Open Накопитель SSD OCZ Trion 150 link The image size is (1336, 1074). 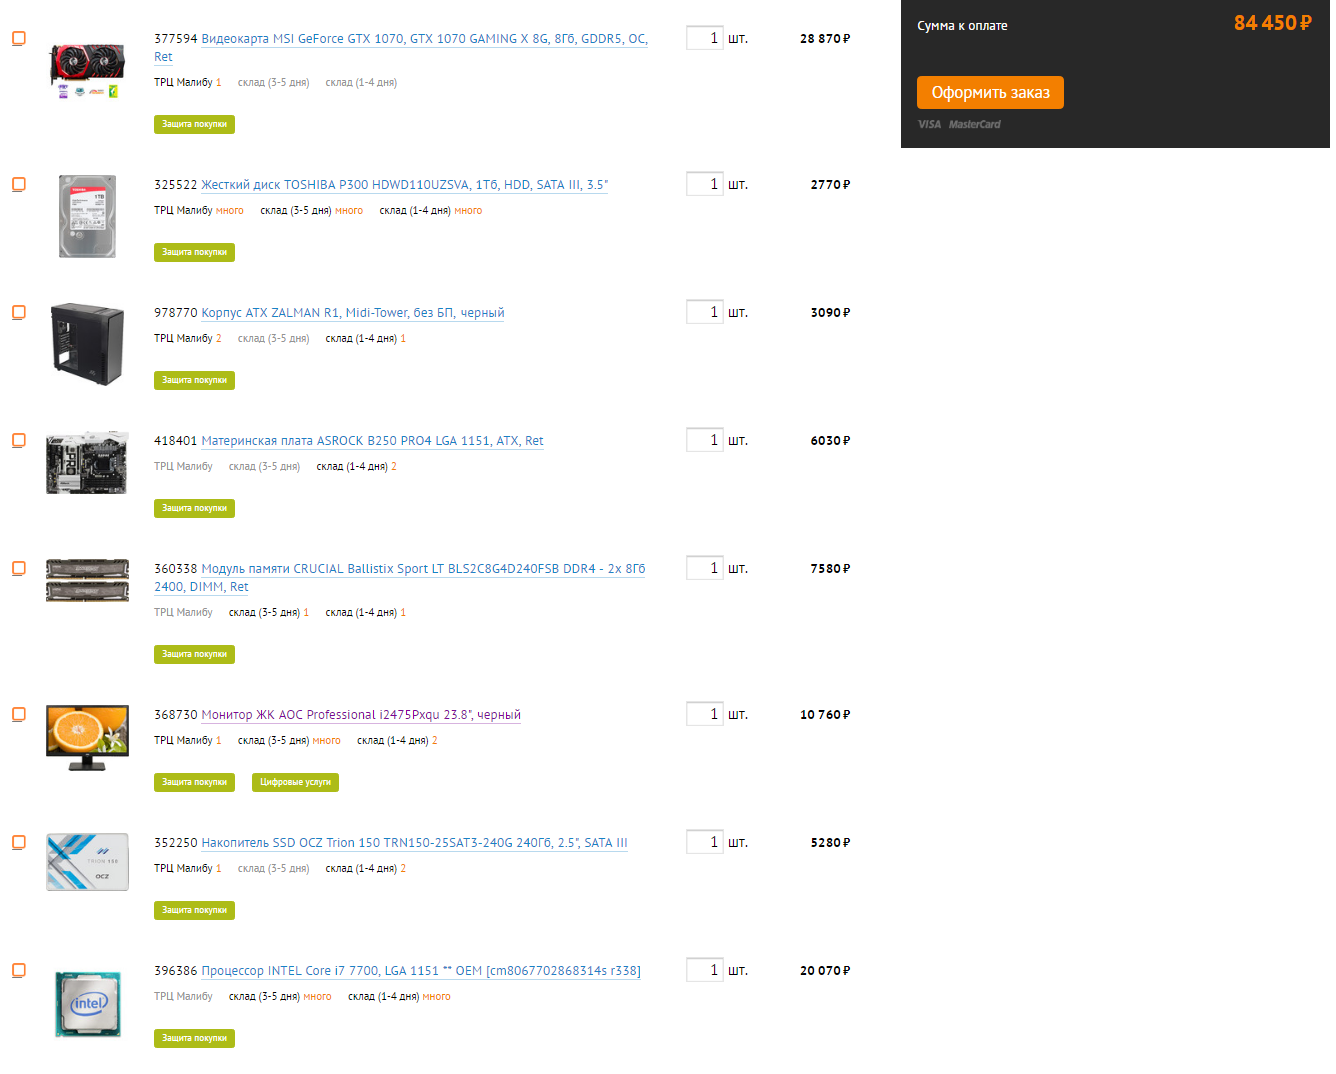pyautogui.click(x=414, y=843)
